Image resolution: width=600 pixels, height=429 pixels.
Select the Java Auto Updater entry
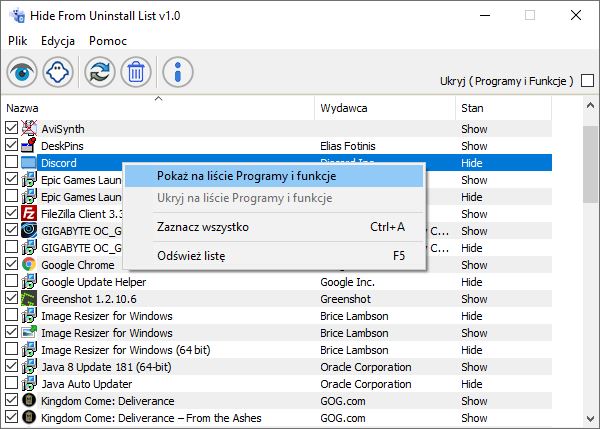pyautogui.click(x=86, y=384)
